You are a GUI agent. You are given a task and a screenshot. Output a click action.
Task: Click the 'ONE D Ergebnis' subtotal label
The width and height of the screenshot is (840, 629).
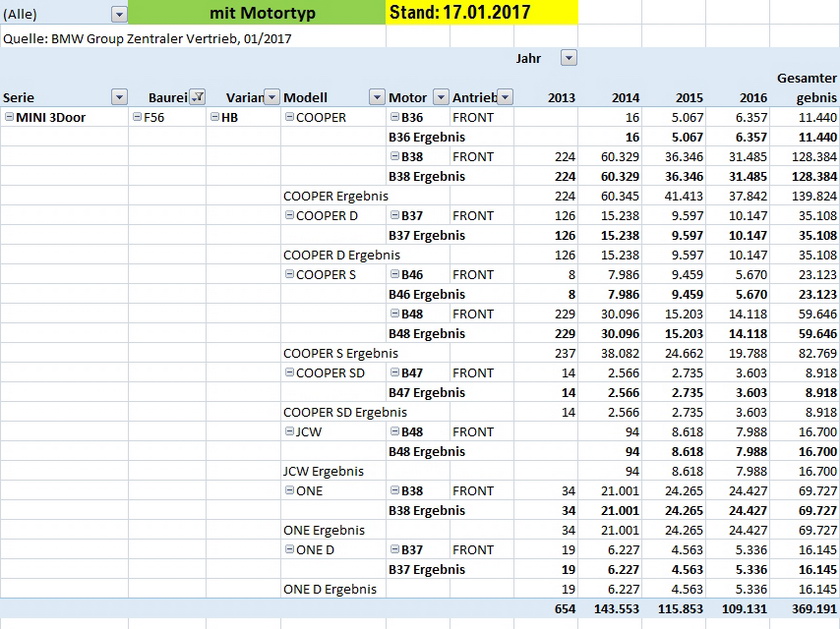pos(330,589)
